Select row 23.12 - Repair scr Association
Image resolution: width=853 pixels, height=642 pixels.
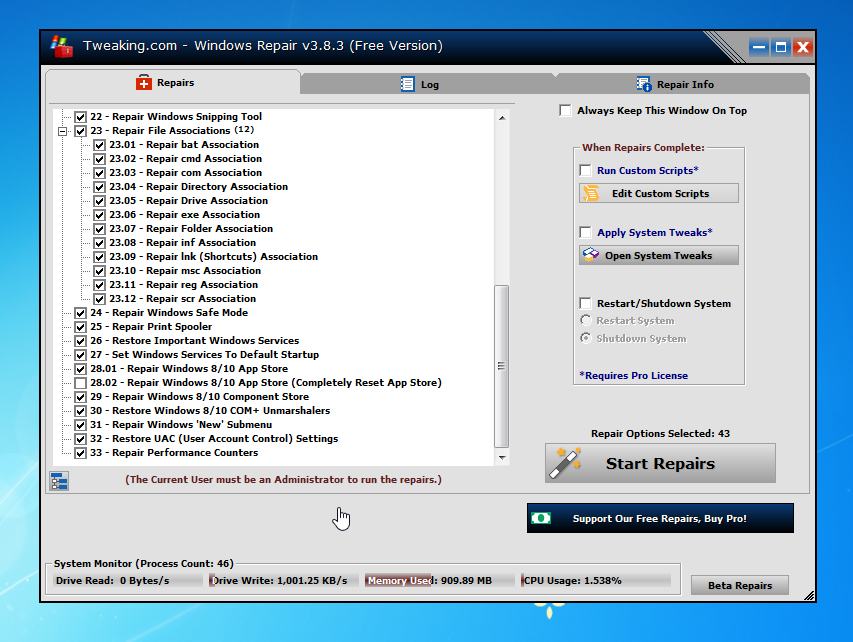182,299
